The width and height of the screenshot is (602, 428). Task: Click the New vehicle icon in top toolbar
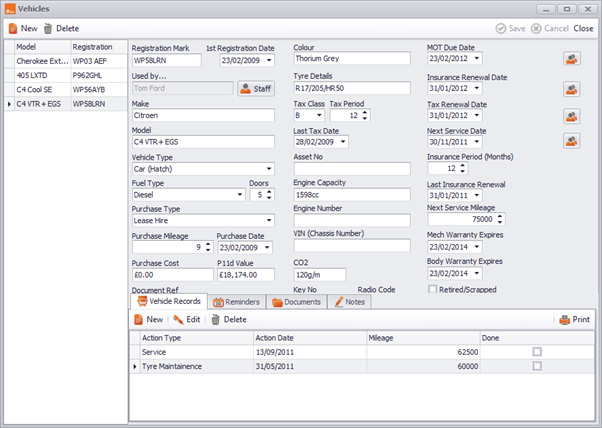pyautogui.click(x=13, y=28)
